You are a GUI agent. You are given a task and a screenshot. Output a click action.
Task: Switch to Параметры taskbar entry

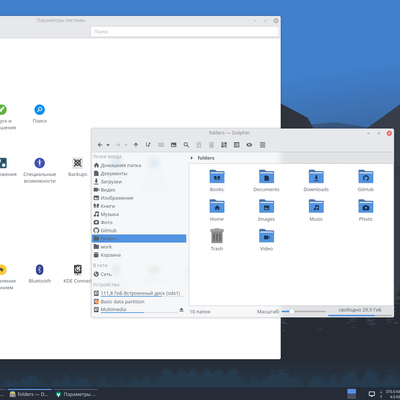[x=76, y=394]
